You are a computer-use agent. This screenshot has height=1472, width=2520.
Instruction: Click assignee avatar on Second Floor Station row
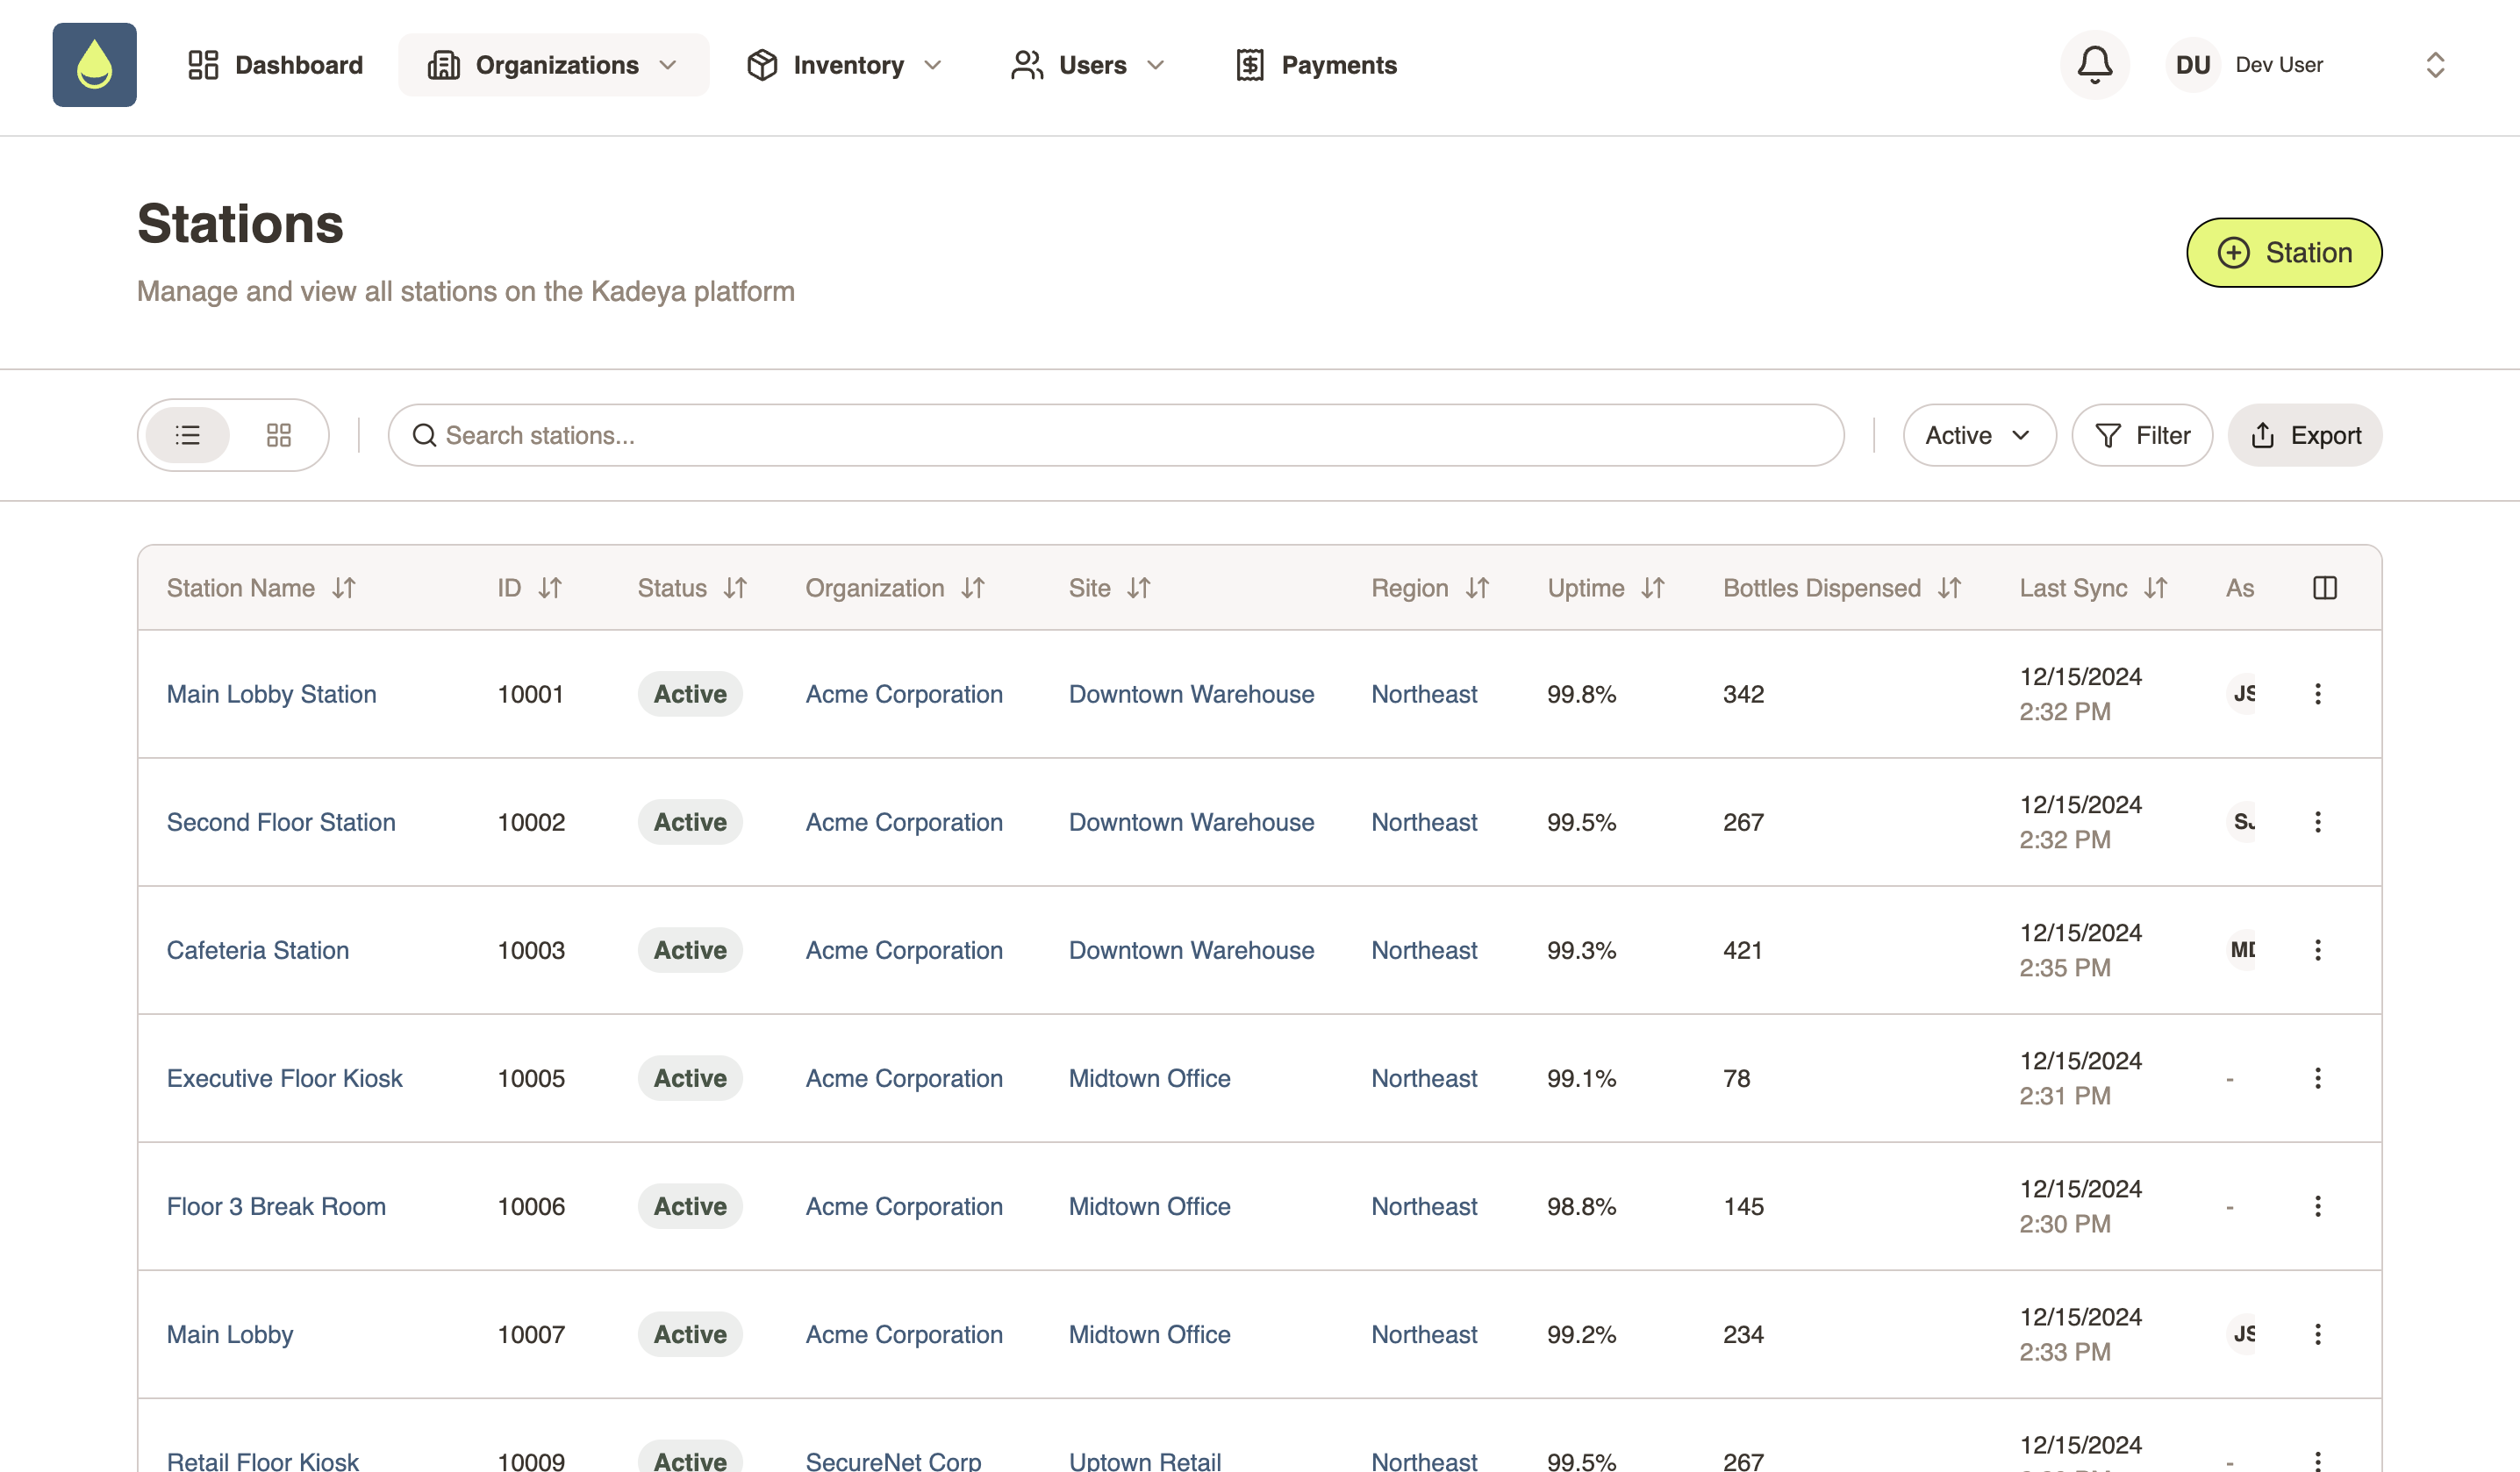2242,822
